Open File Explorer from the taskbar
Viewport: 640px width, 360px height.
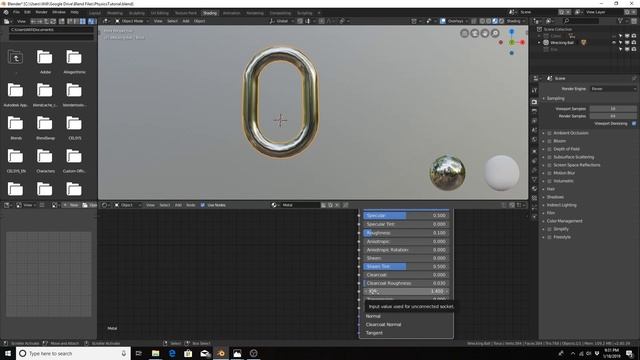point(156,353)
